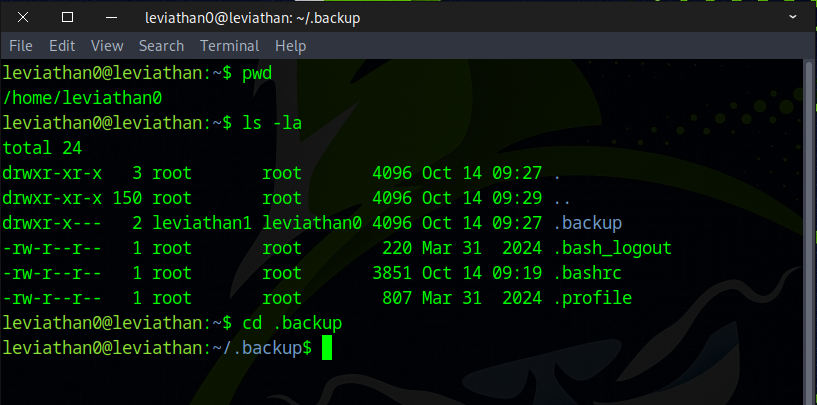Click the green block cursor at the prompt
Image resolution: width=817 pixels, height=405 pixels.
327,348
